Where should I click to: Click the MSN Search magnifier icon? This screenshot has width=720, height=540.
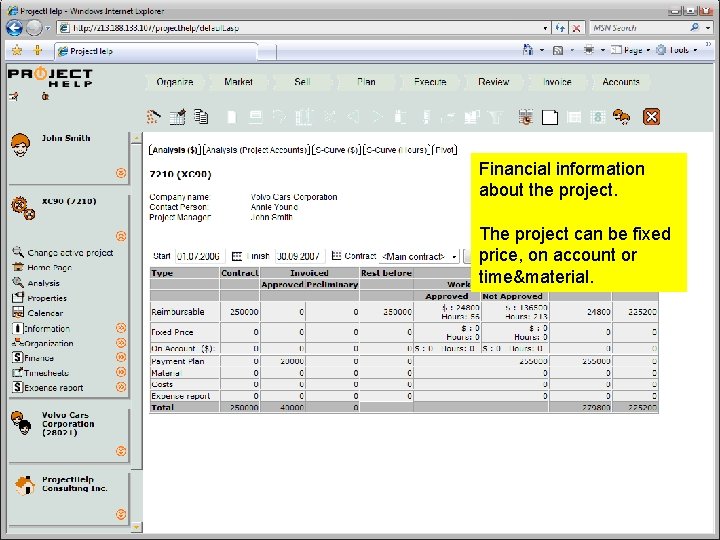pyautogui.click(x=695, y=28)
